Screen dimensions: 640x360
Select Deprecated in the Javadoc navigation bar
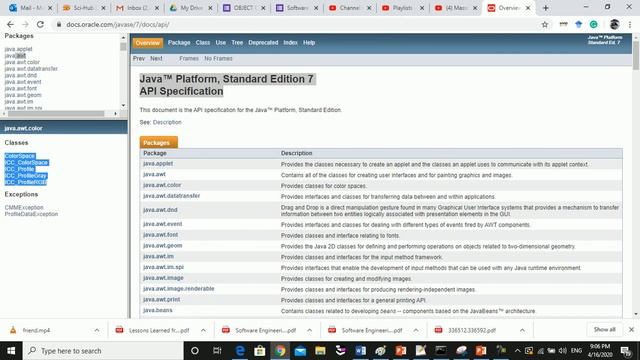[x=263, y=42]
